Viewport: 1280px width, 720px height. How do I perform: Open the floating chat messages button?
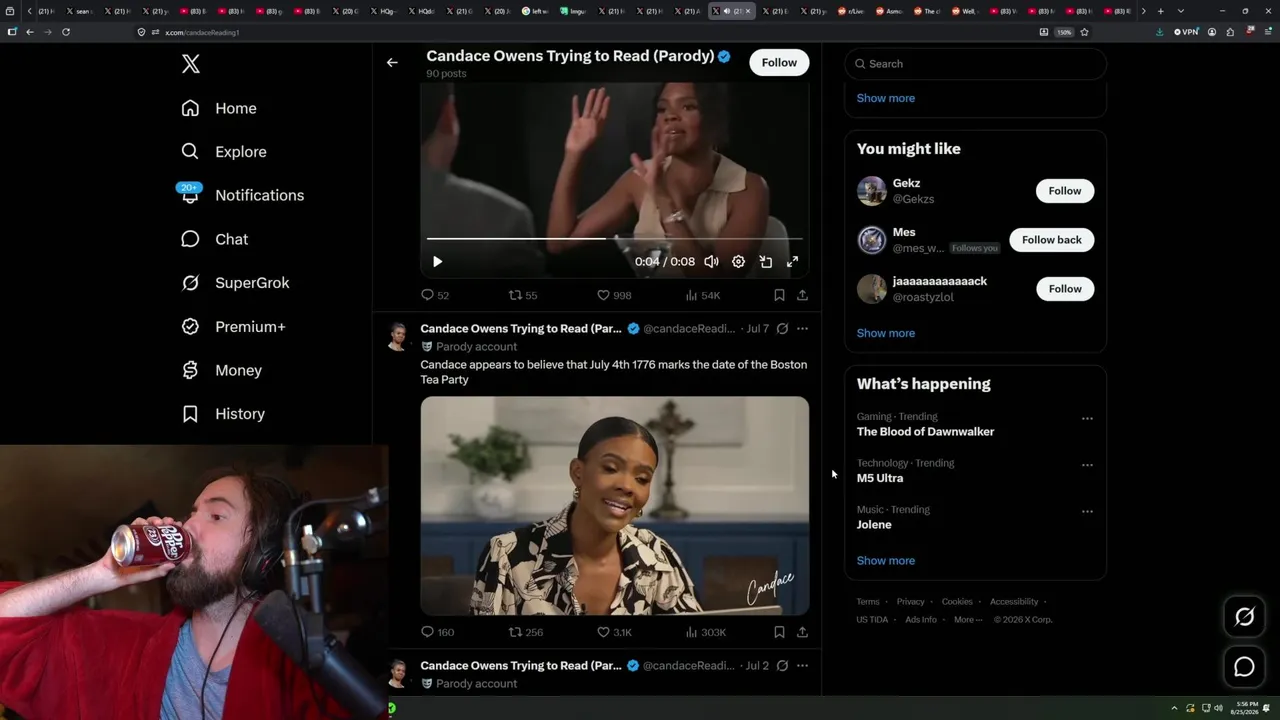tap(1244, 667)
